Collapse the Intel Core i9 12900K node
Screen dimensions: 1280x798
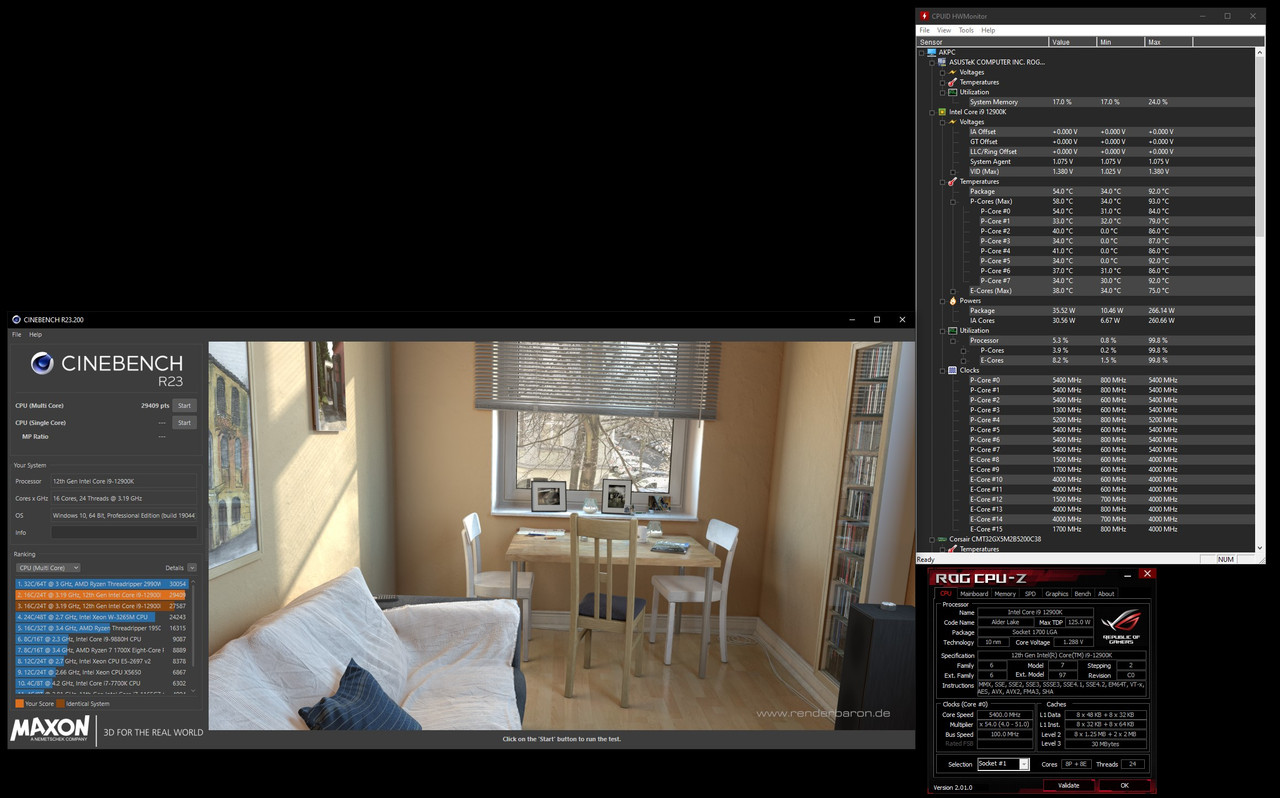[932, 112]
